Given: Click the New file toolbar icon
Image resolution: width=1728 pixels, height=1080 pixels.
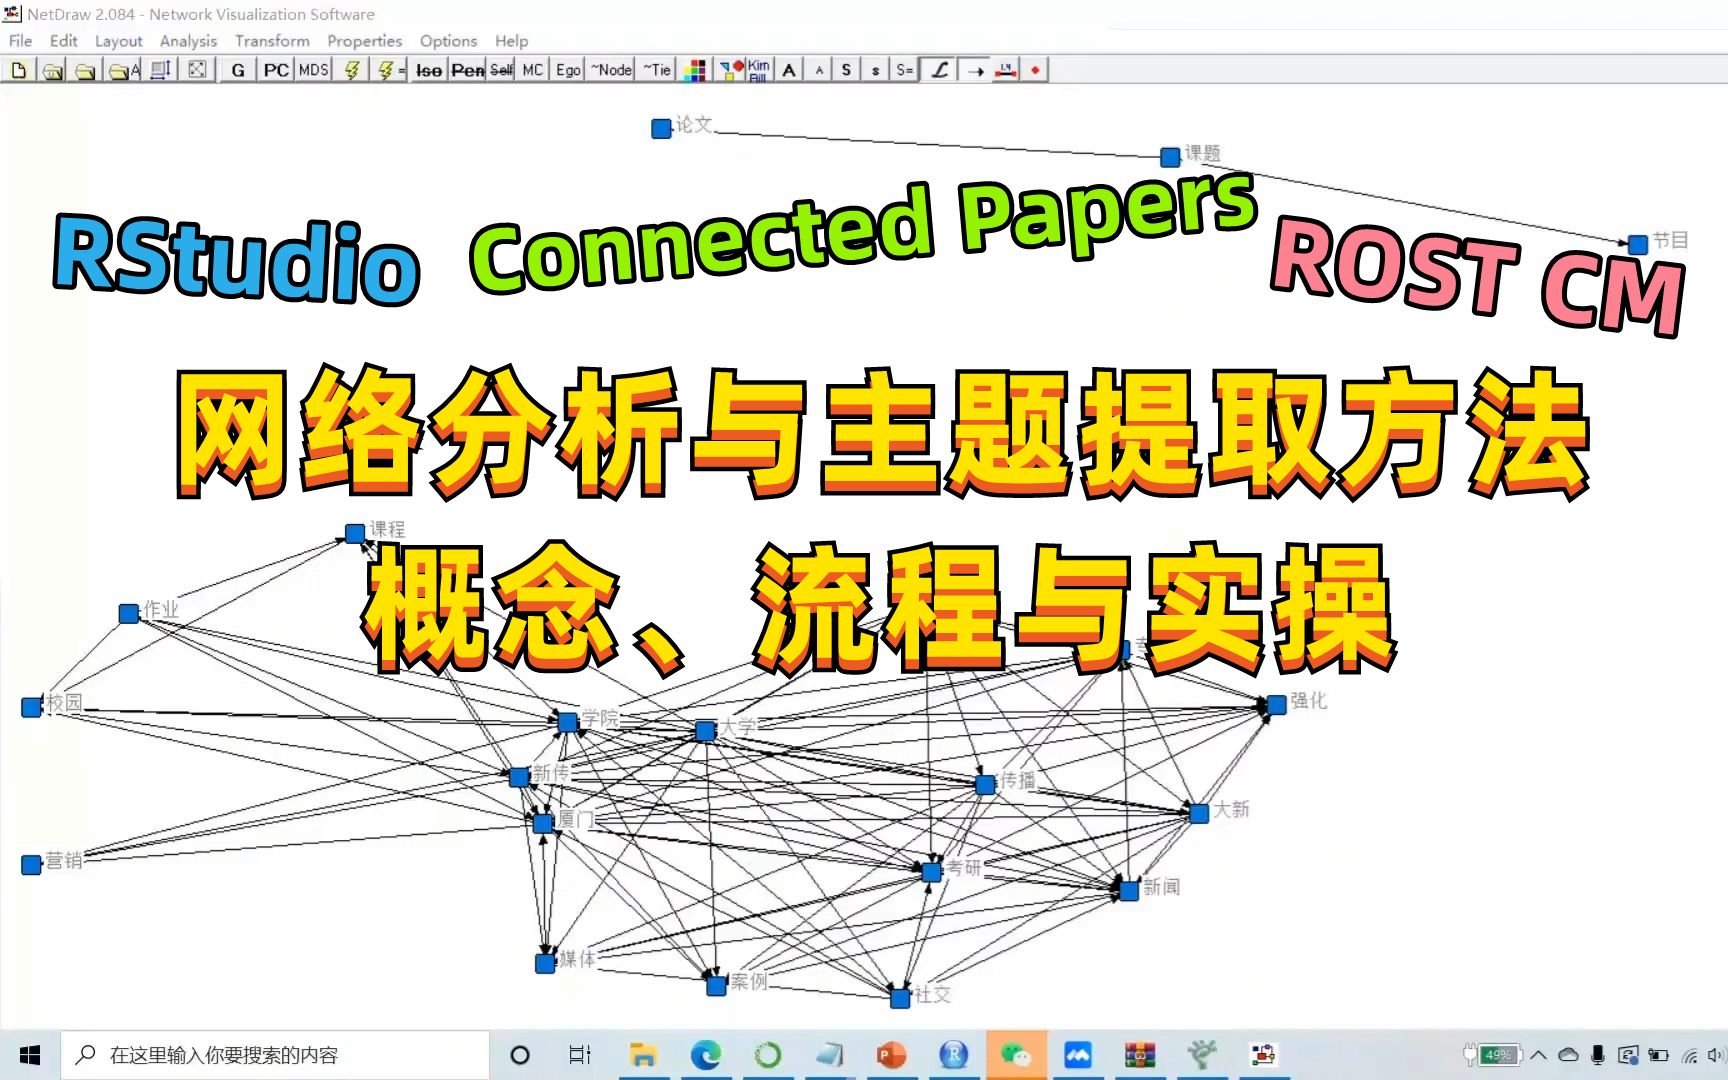Looking at the screenshot, I should (x=18, y=70).
